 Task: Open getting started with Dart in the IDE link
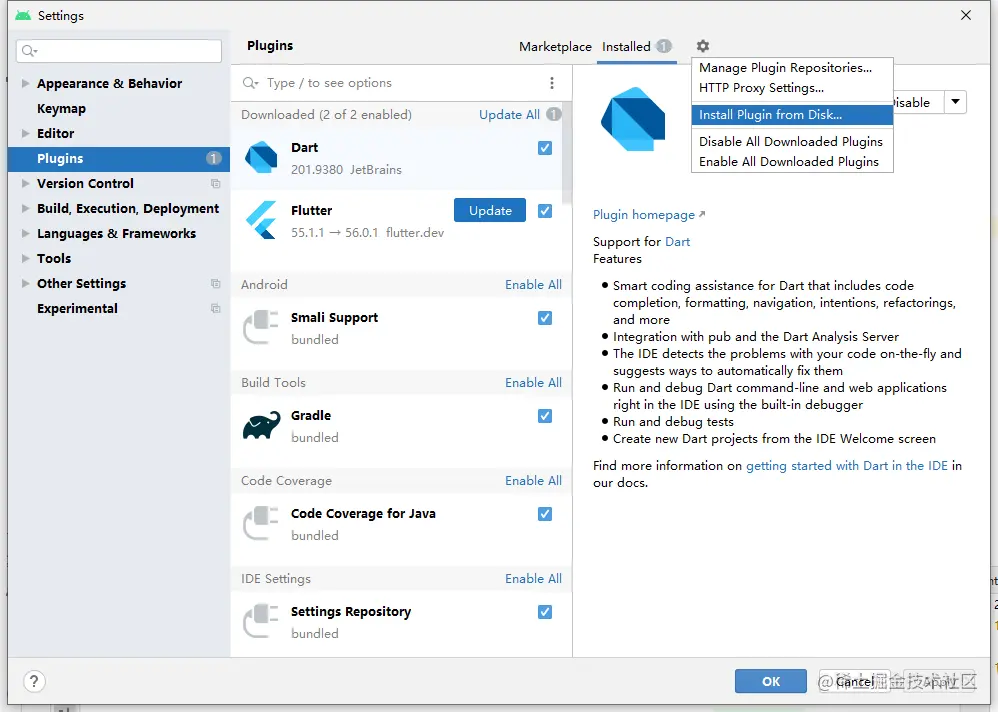847,466
